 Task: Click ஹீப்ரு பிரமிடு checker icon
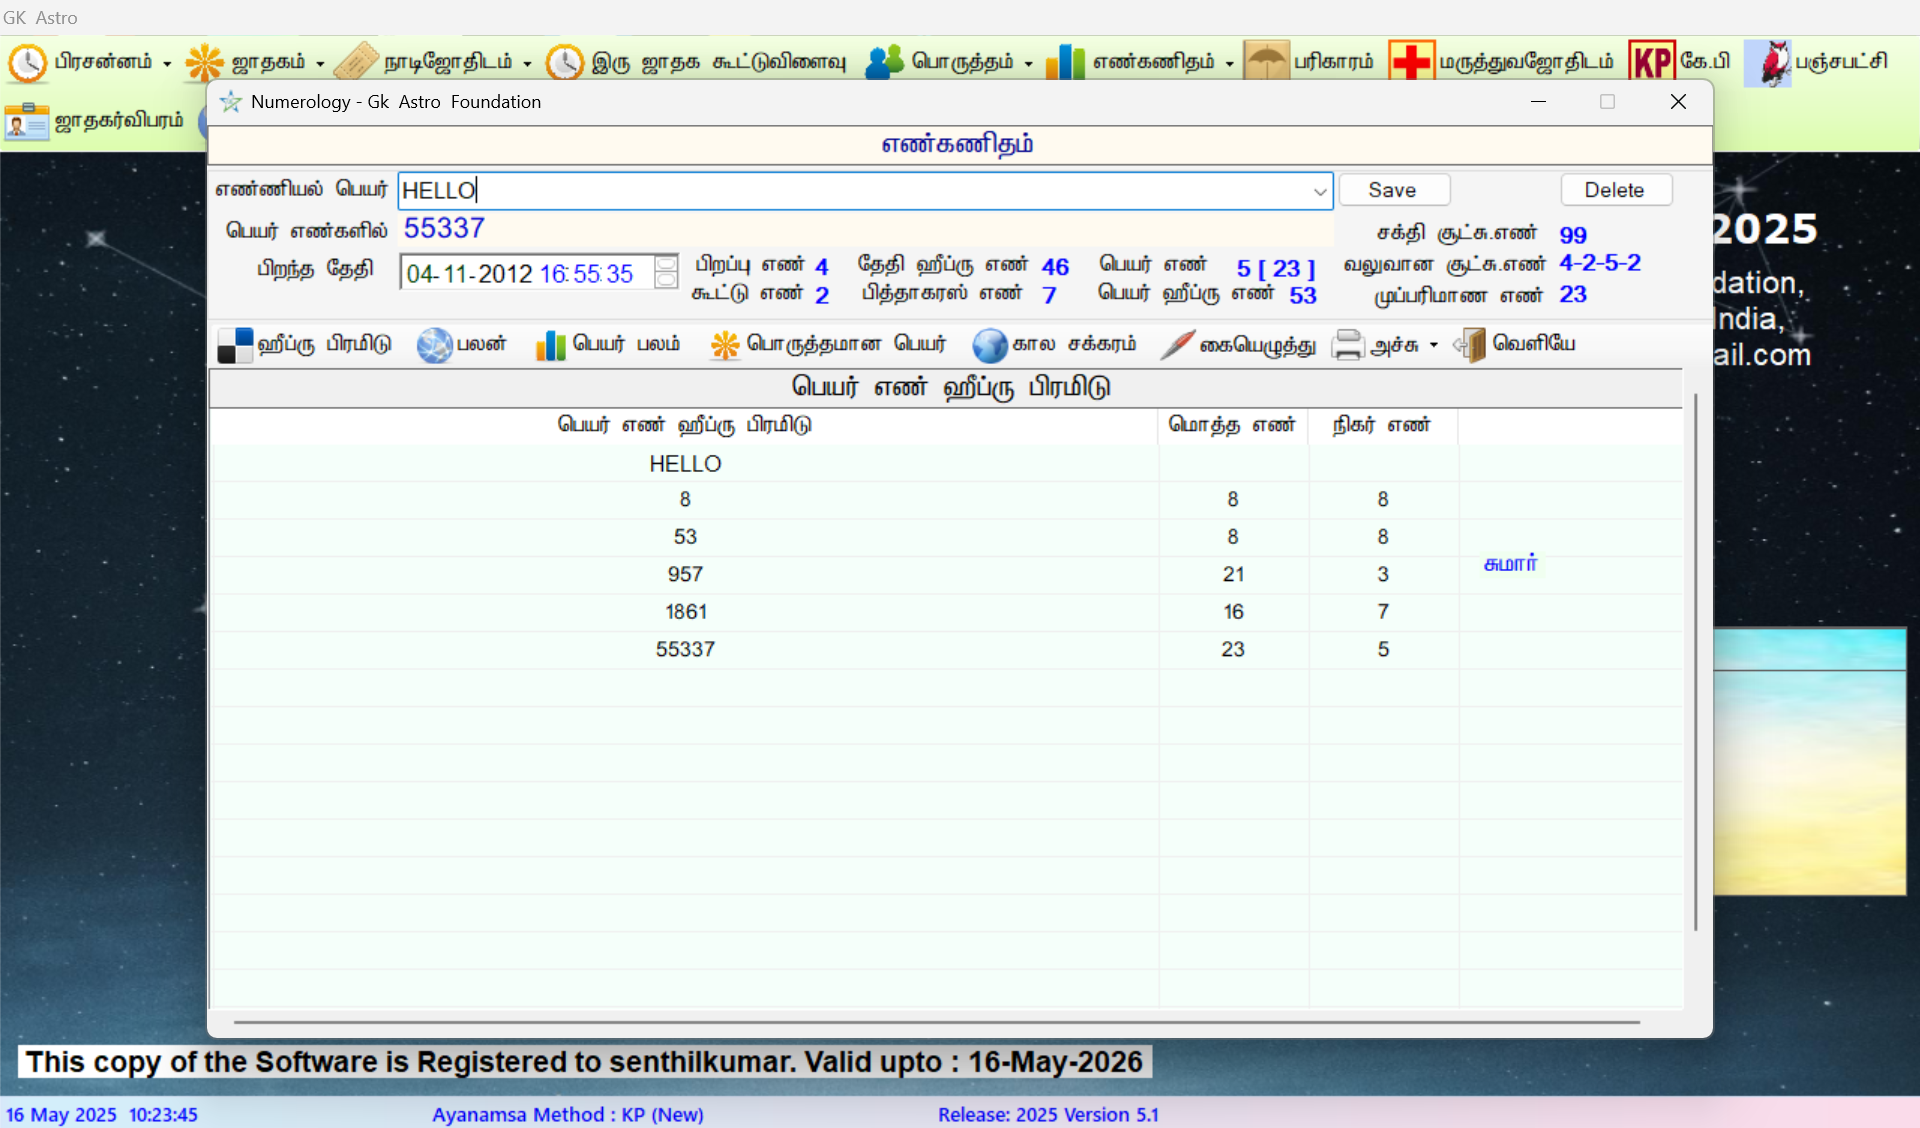coord(235,345)
